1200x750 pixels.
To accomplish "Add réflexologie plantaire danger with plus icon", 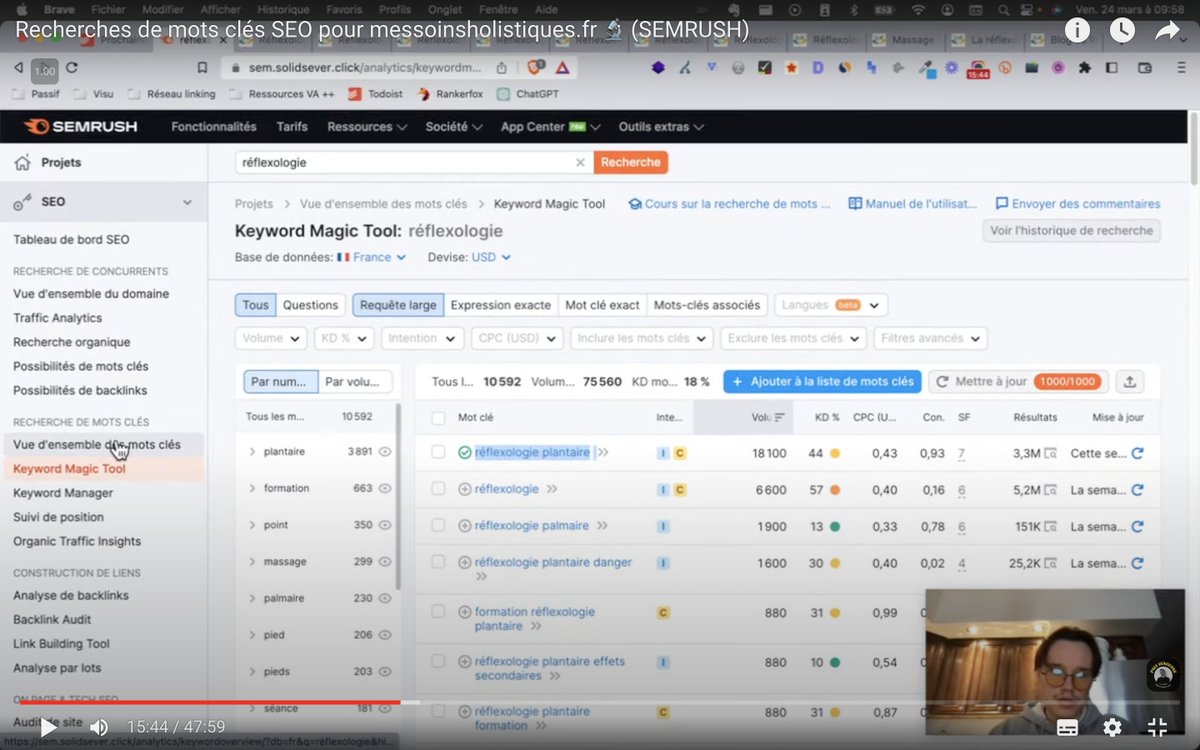I will coord(464,562).
